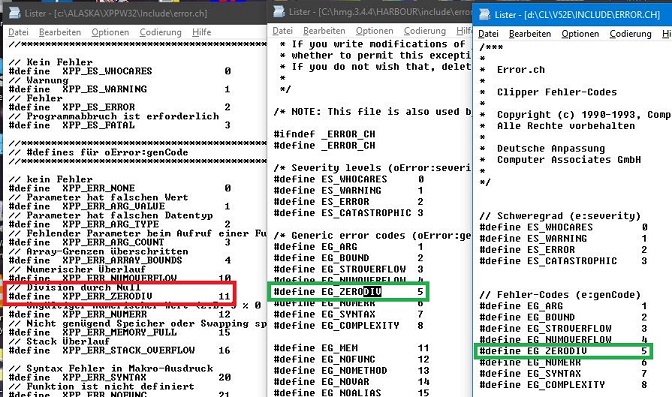Activate the CL\V52E ERROR.CH title bar

(572, 15)
